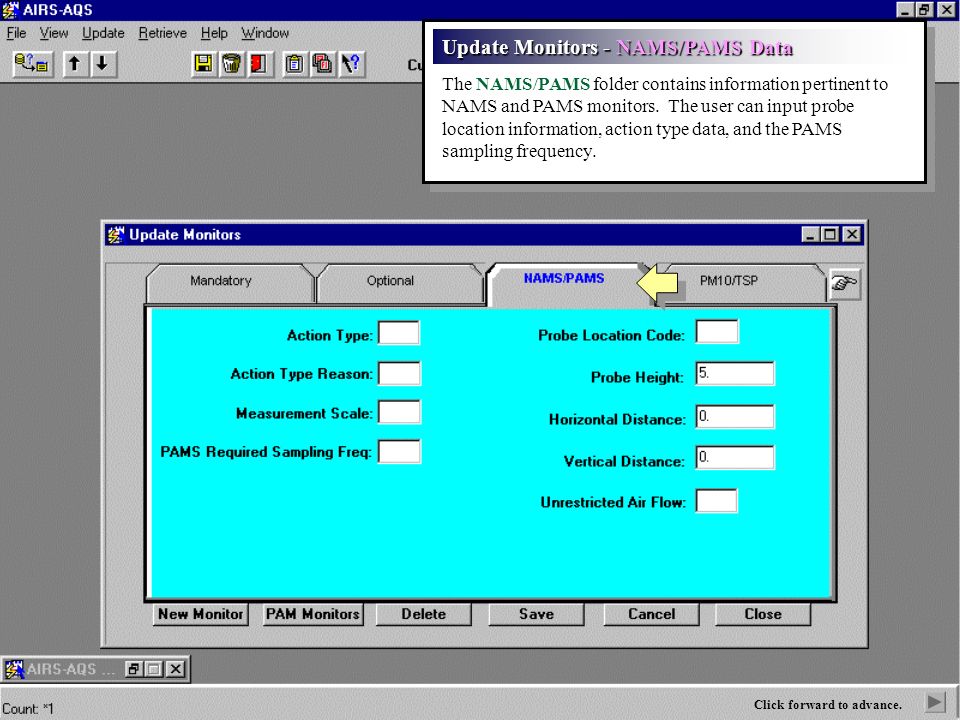Click the context help pointer icon
The image size is (960, 720).
(x=351, y=64)
